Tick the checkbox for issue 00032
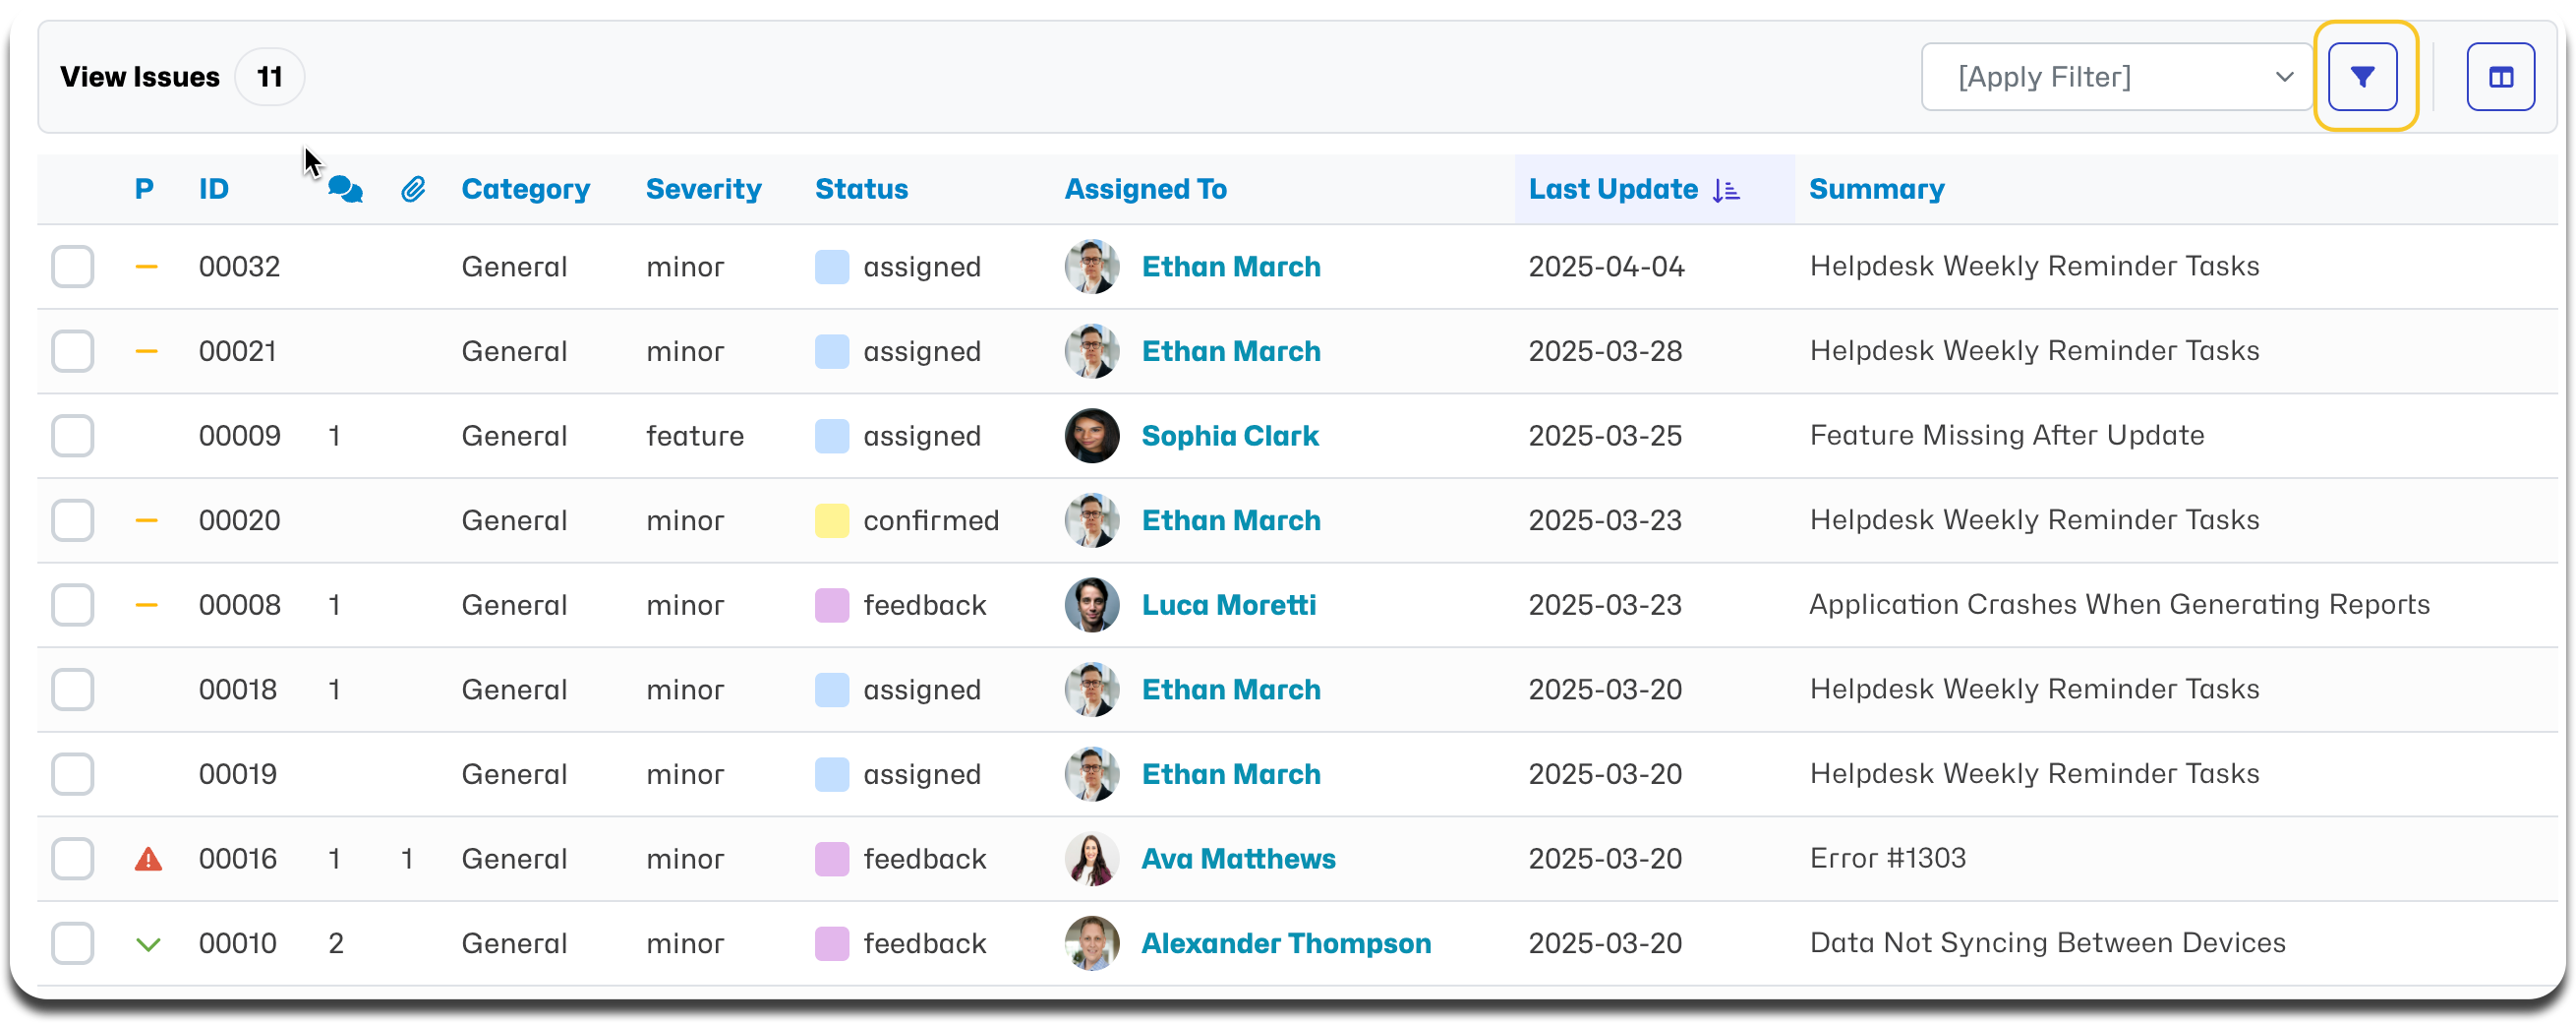The width and height of the screenshot is (2576, 1023). coord(73,267)
